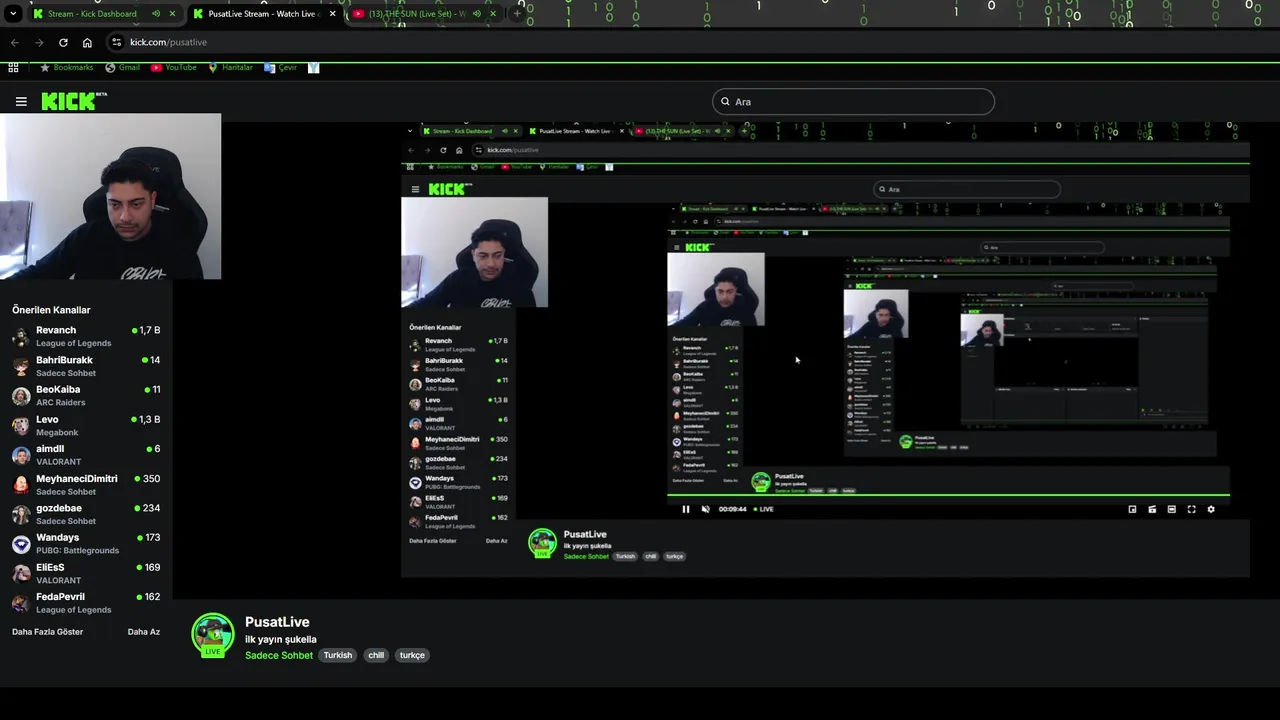Toggle the fullscreen icon on the 00:09:44 player bar
1280x720 pixels.
tap(1191, 509)
